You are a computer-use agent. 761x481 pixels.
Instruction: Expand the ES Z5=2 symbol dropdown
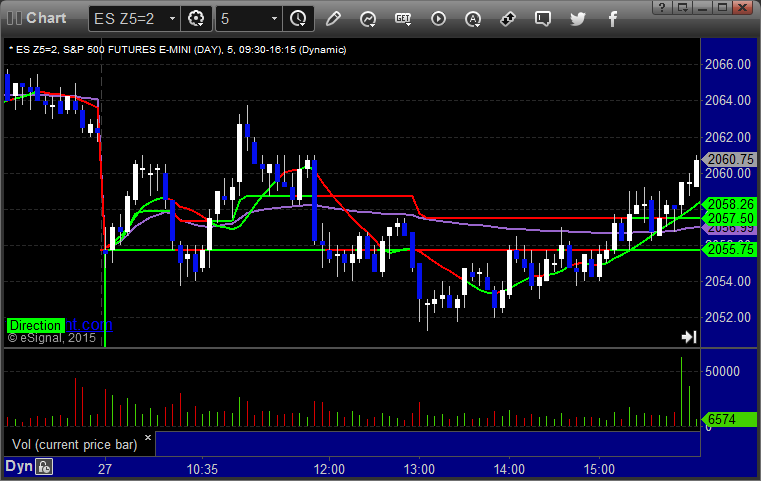(x=172, y=19)
